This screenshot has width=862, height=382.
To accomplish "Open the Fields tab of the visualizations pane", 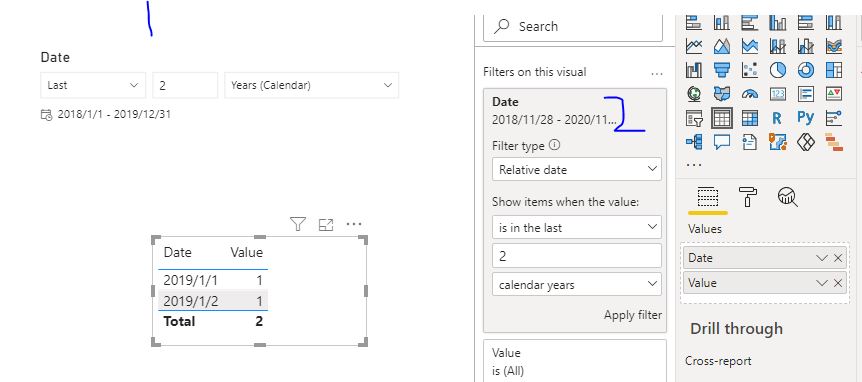I will pos(708,197).
